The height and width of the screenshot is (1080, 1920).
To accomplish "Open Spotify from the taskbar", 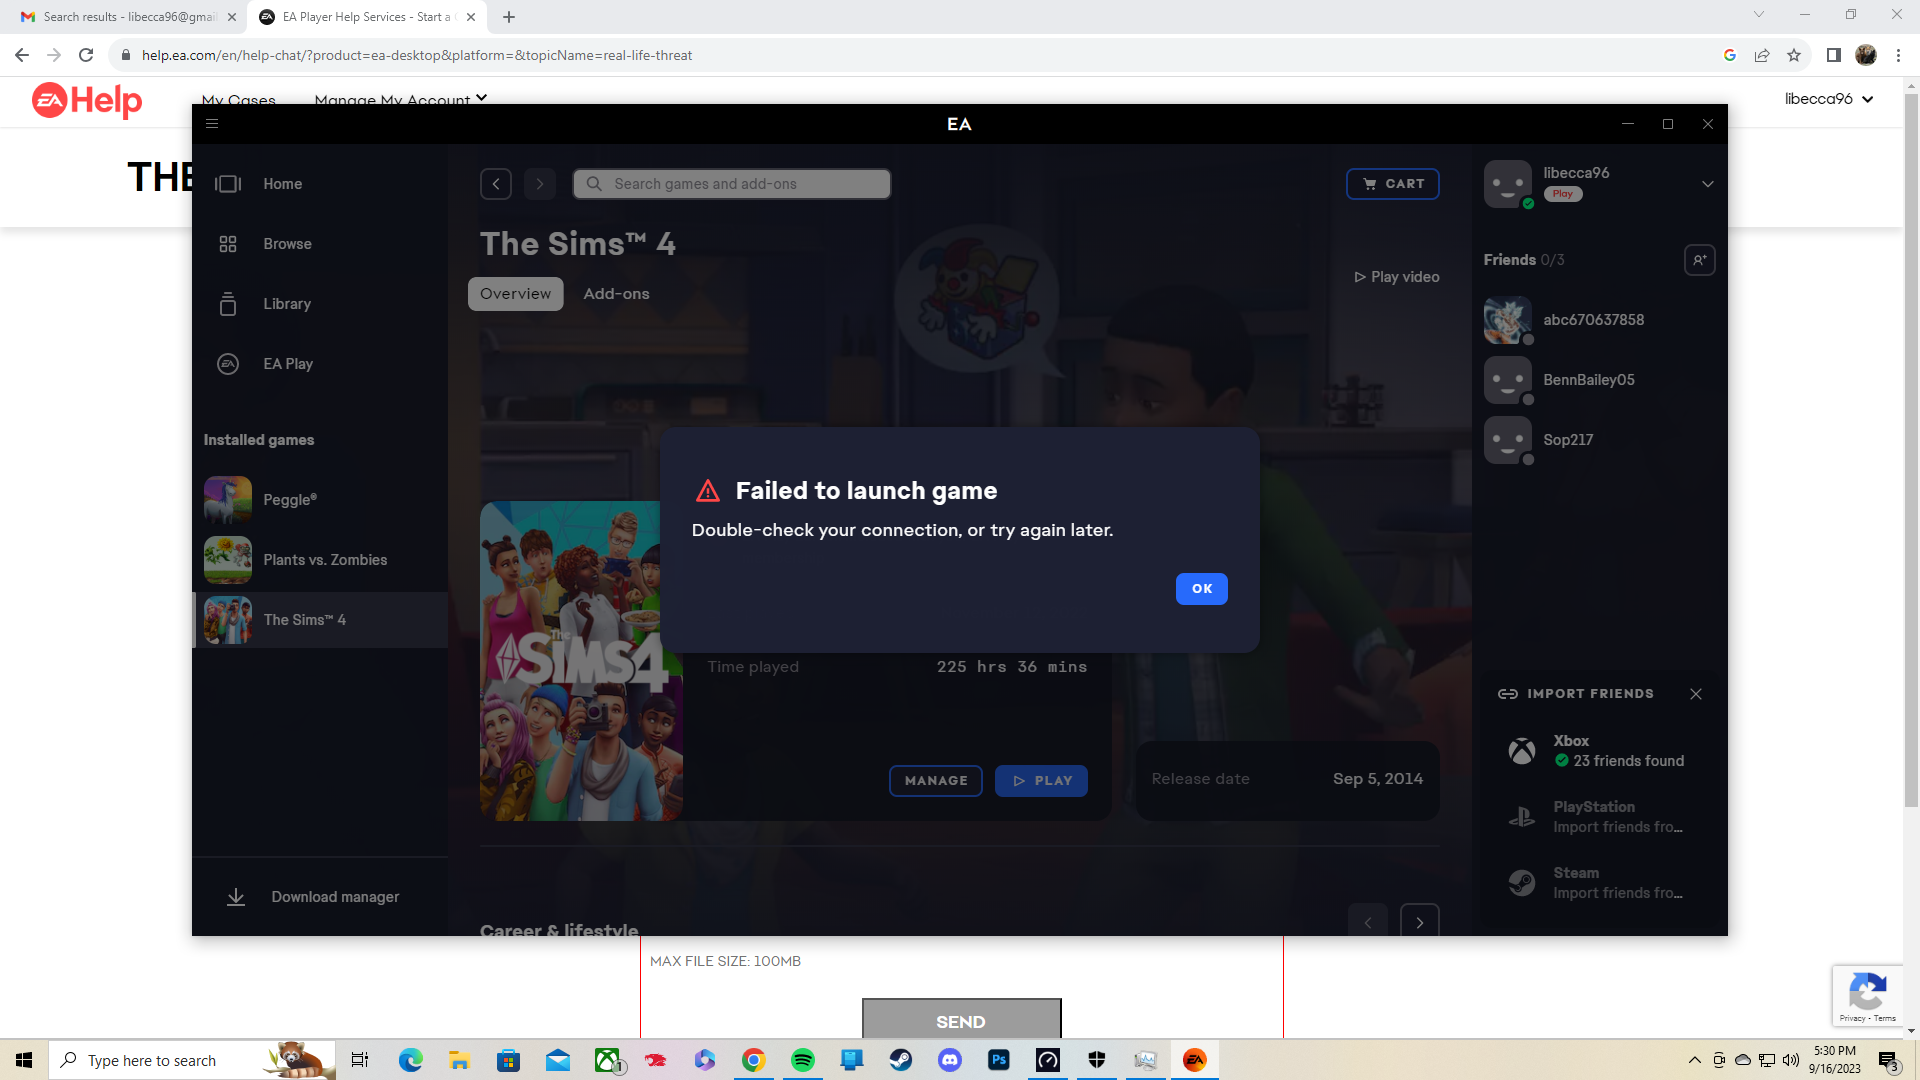I will [x=802, y=1060].
